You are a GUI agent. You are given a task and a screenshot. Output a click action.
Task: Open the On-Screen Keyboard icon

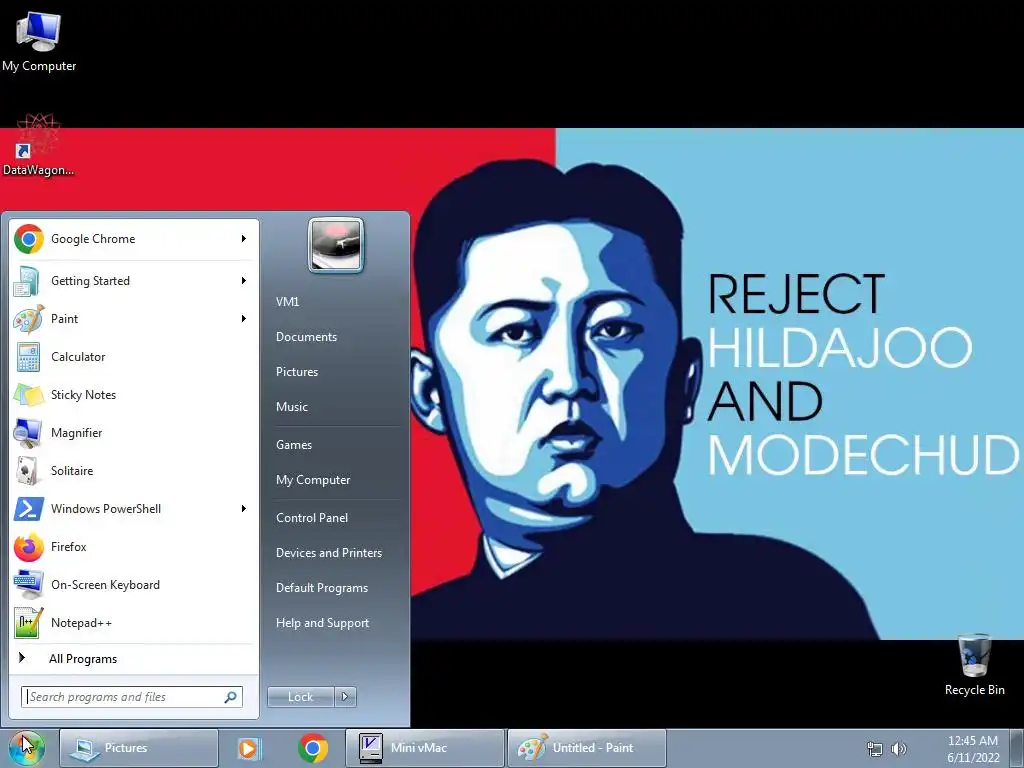pyautogui.click(x=28, y=584)
